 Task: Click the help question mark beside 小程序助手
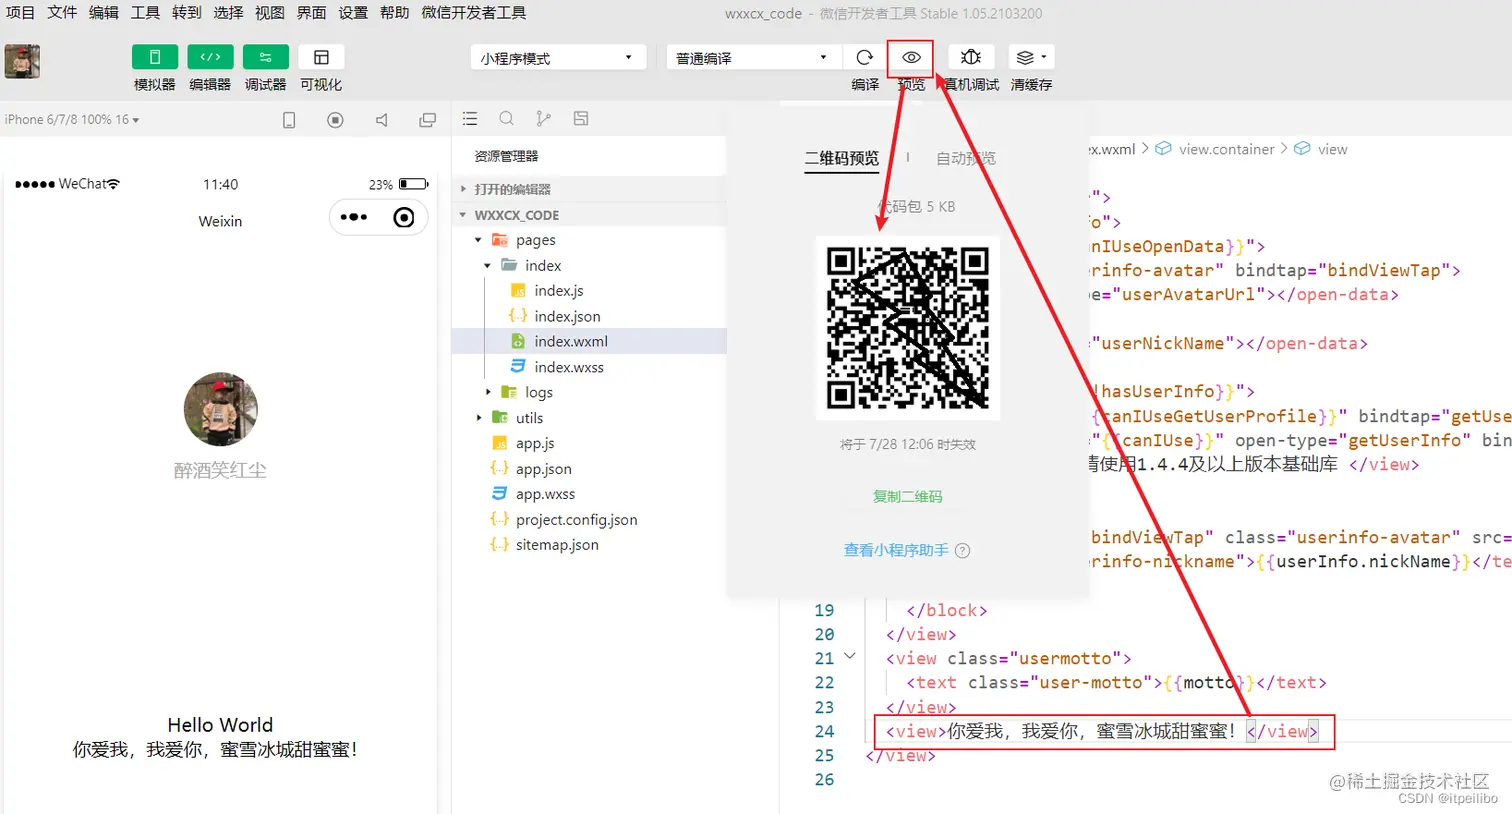coord(963,550)
